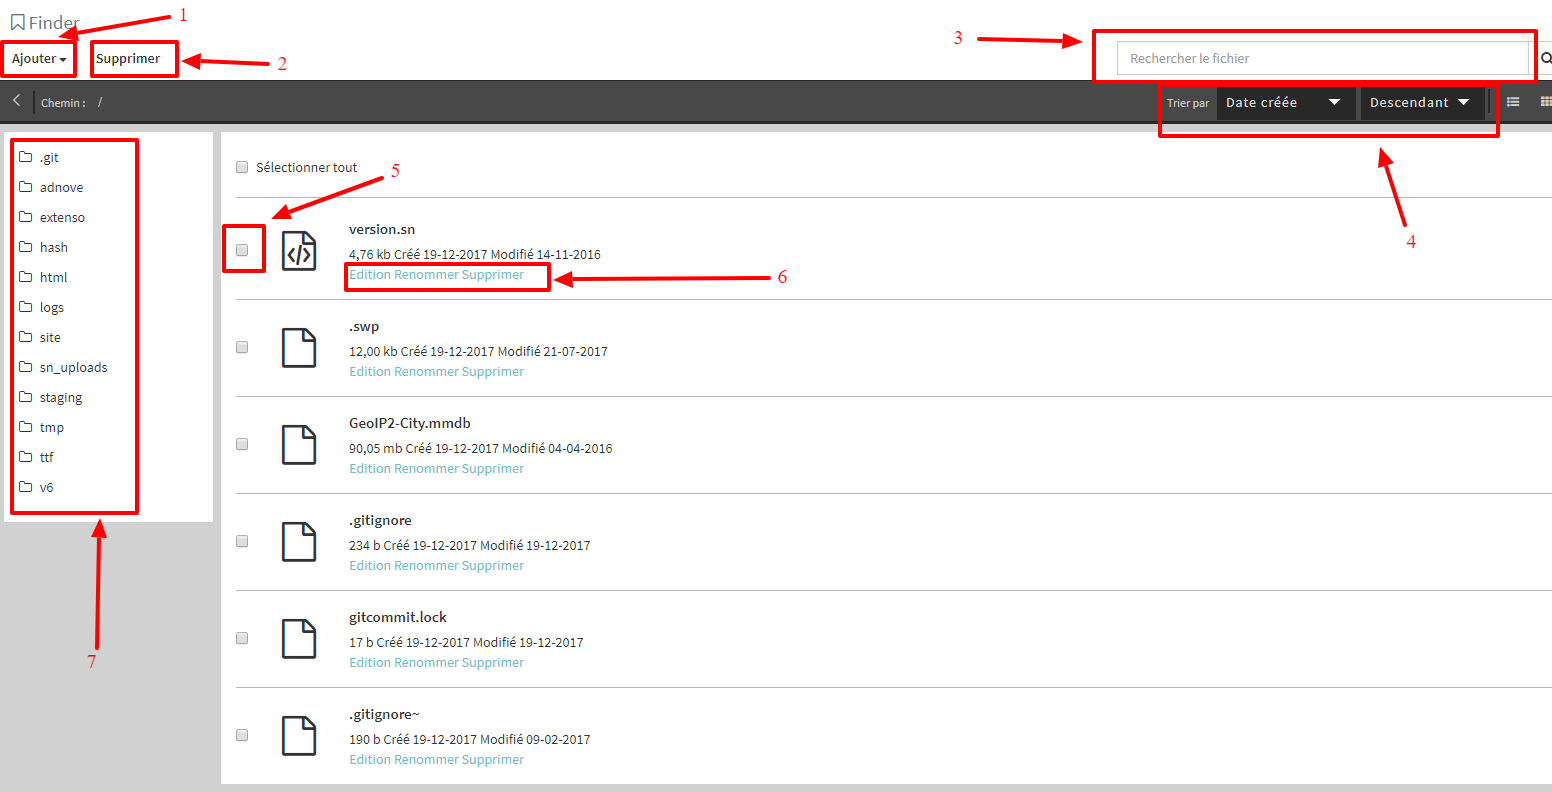The width and height of the screenshot is (1552, 792).
Task: Click the ttf folder icon
Action: pos(26,457)
